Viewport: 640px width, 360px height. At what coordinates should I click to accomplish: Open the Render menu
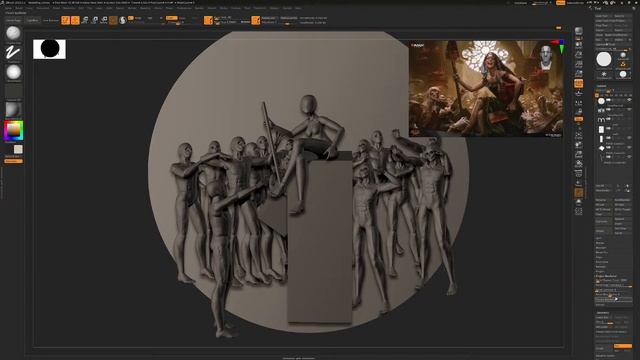pos(199,8)
